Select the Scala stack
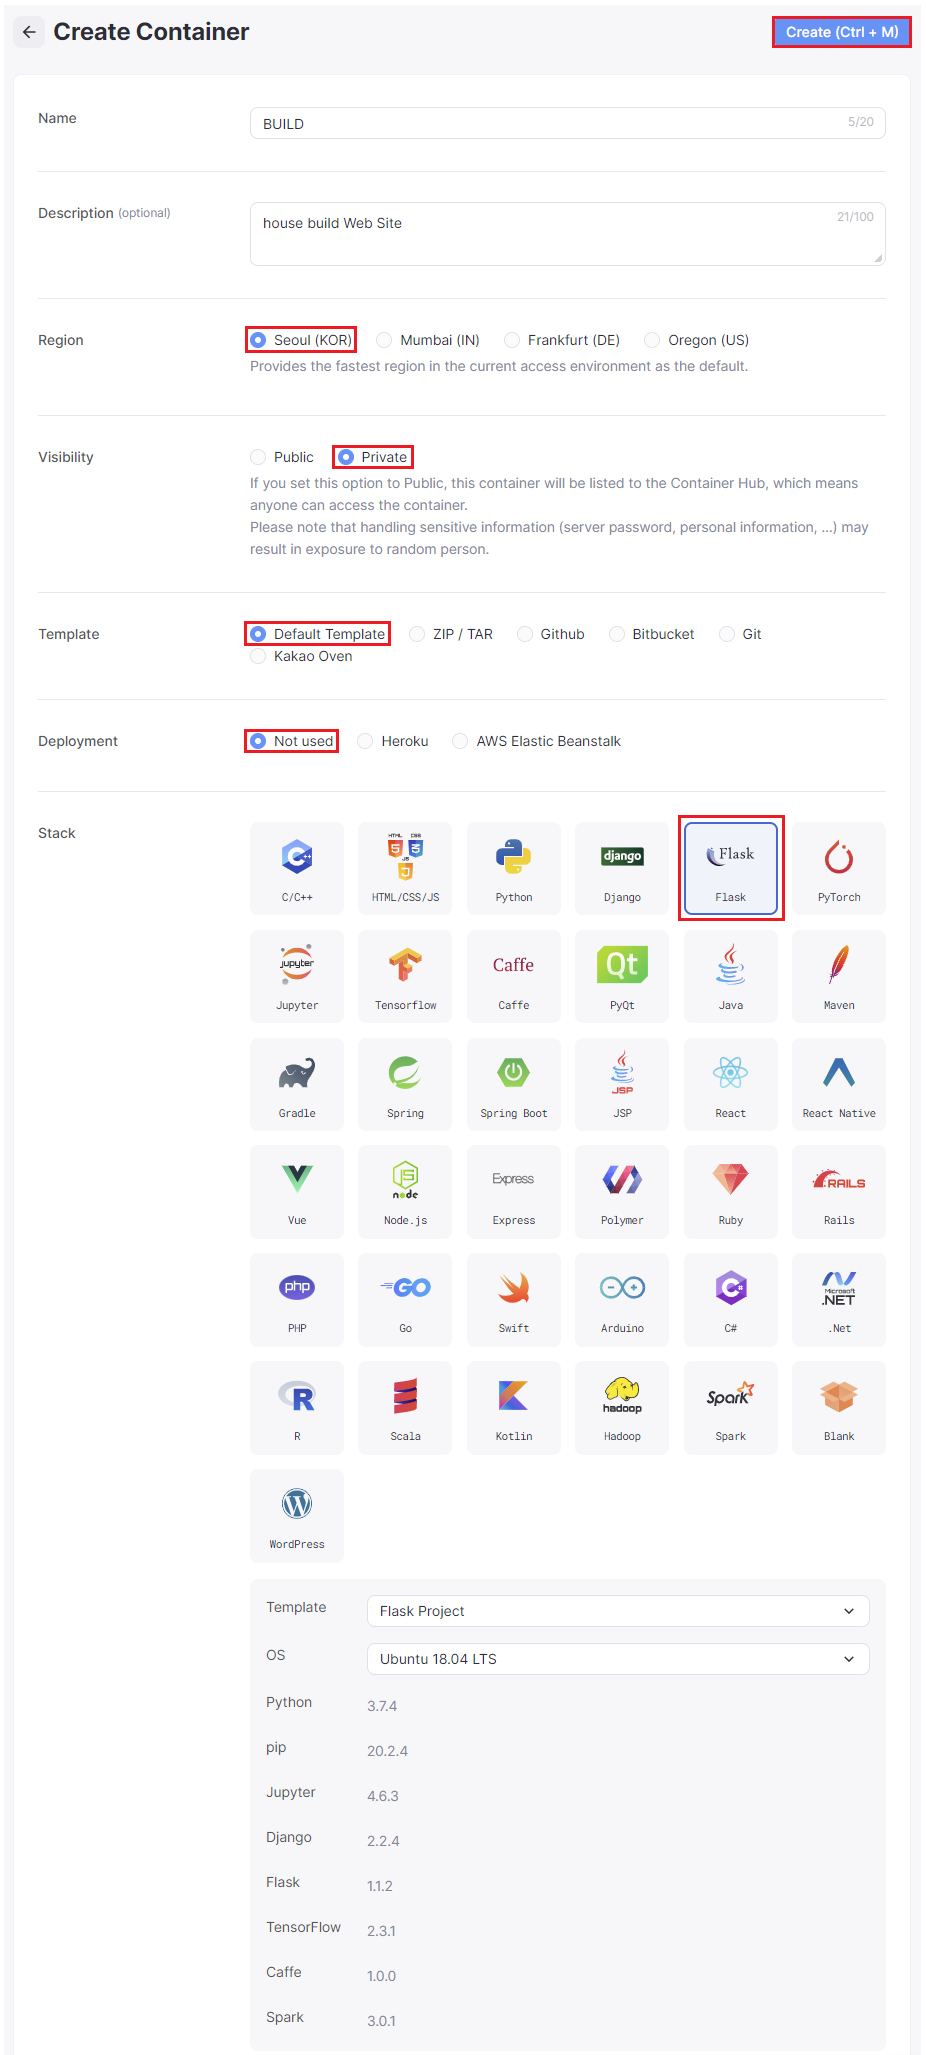Viewport: 926px width, 2055px height. [405, 1408]
